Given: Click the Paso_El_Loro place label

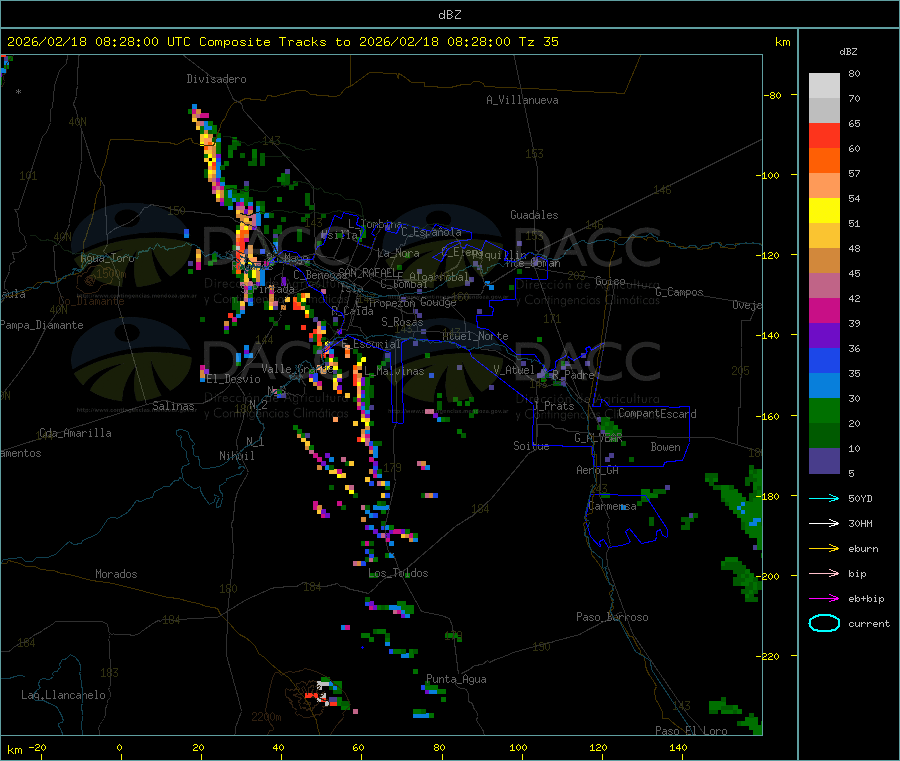Looking at the screenshot, I should (x=691, y=731).
